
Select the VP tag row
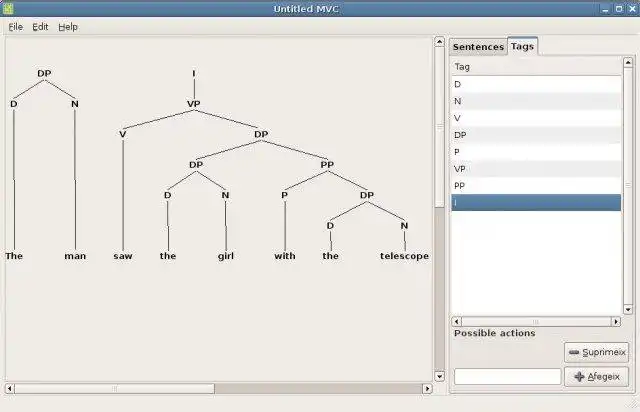coord(536,169)
